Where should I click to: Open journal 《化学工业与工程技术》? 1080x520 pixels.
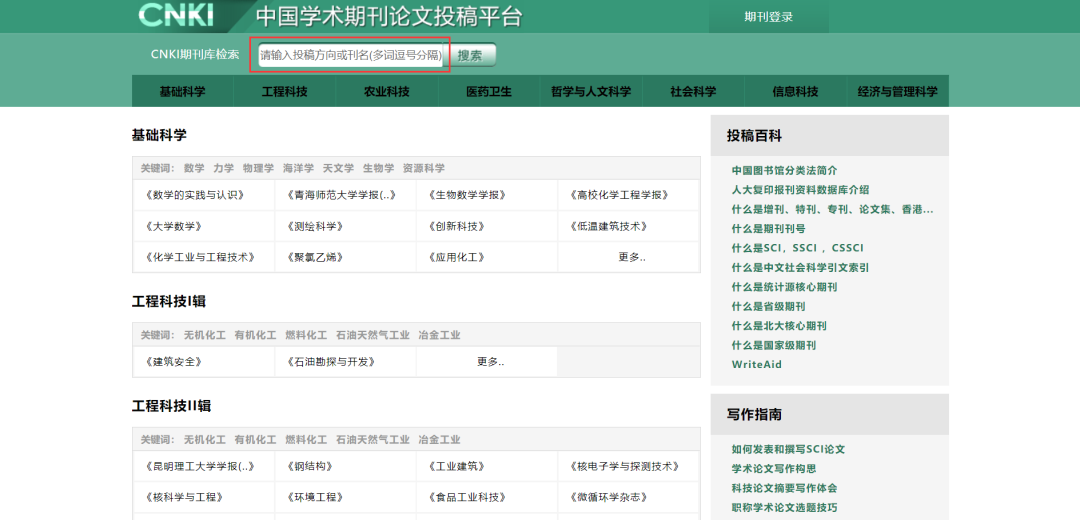tap(200, 257)
